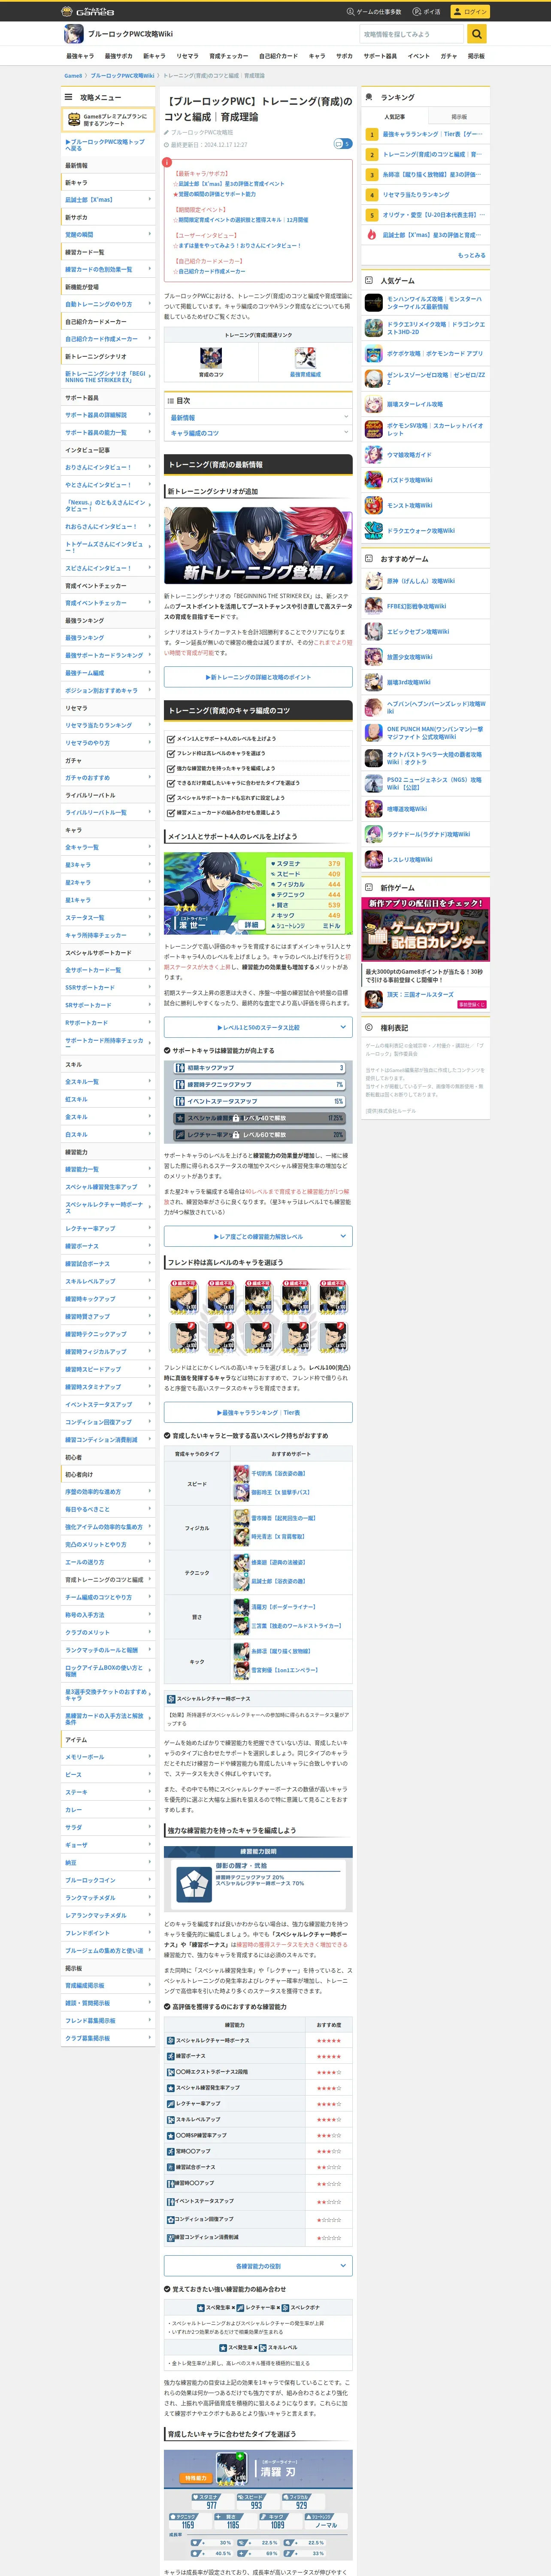Click the ブルーロックPWC攻略Wiki site icon
This screenshot has height=2576, width=551.
(x=73, y=34)
